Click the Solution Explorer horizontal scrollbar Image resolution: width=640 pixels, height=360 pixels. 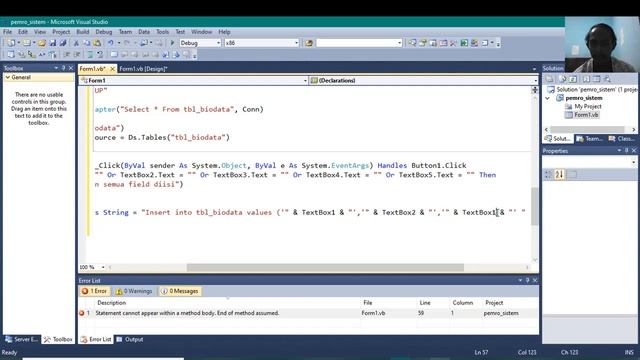[587, 129]
